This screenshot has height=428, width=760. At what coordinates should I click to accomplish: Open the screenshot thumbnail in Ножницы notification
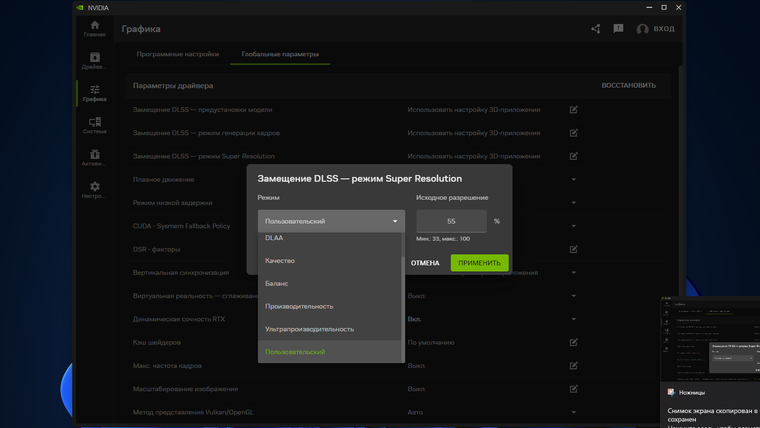point(710,339)
